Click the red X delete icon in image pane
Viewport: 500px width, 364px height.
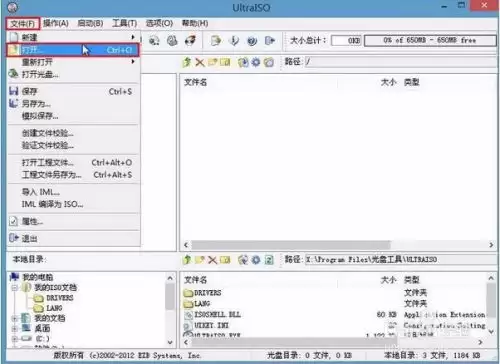[x=200, y=62]
